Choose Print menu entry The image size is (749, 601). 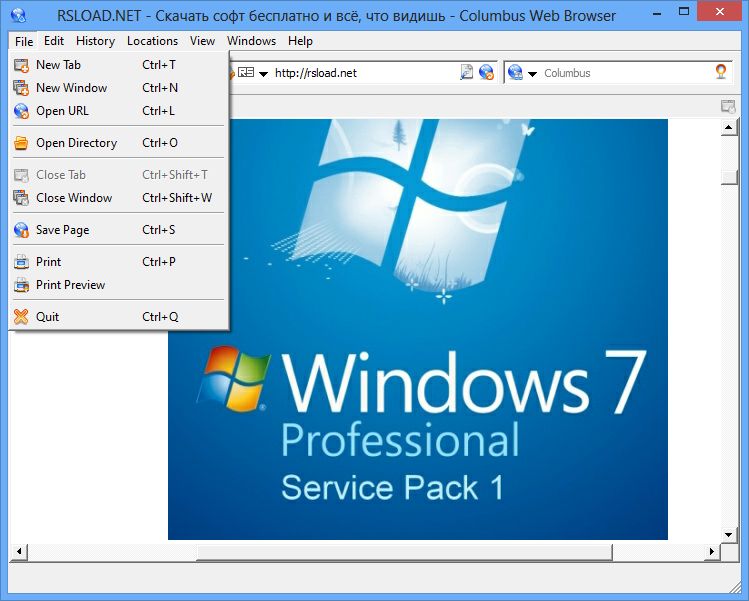[x=118, y=261]
